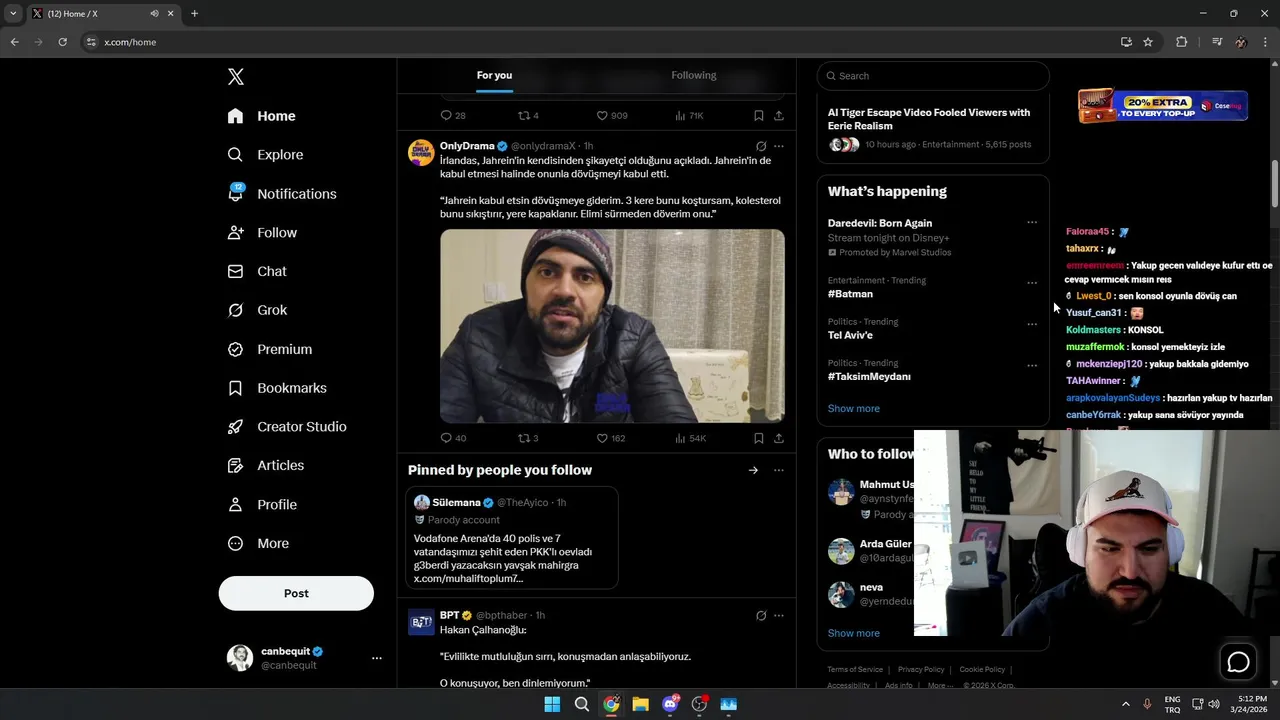
Task: Click the X logo in sidebar
Action: 236,77
